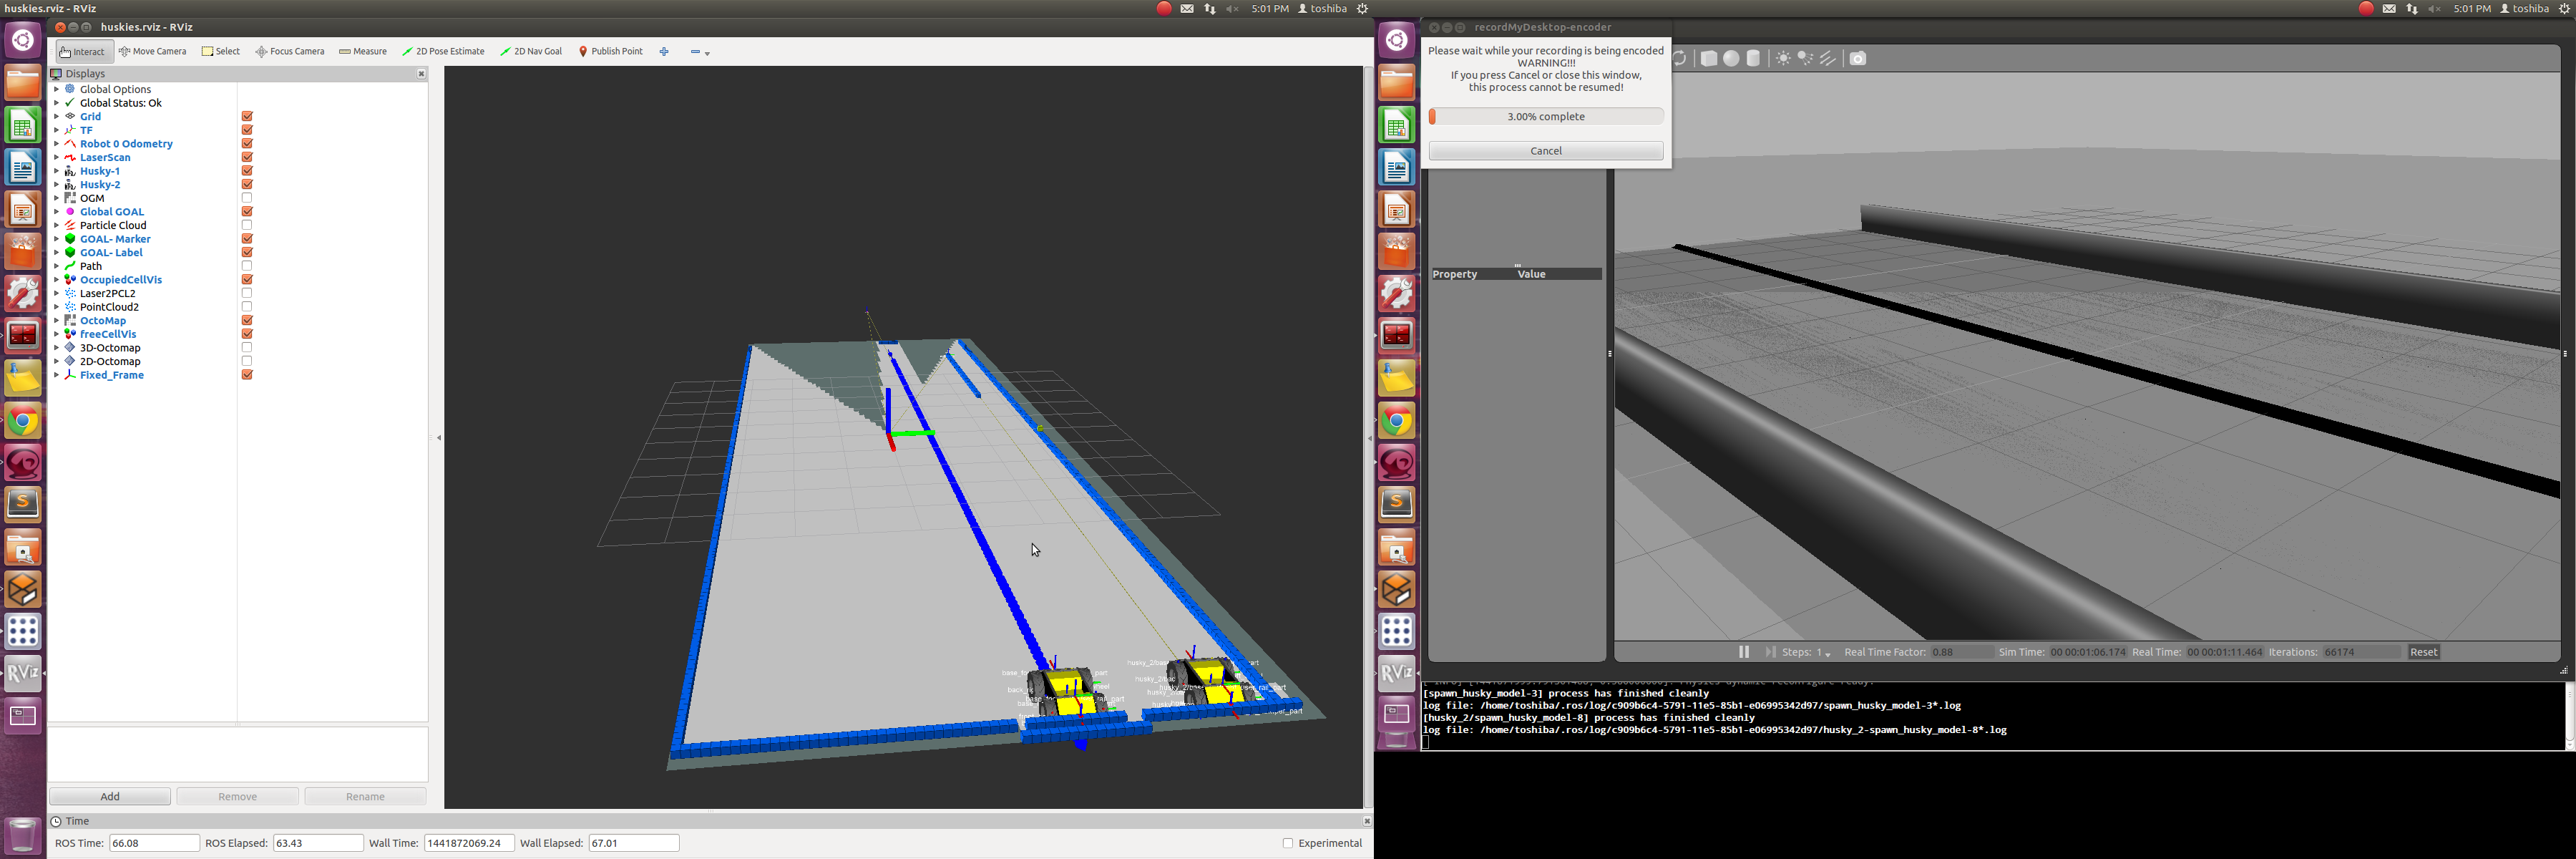The width and height of the screenshot is (2576, 859).
Task: Add a spot light in Gazebo
Action: click(x=1805, y=59)
